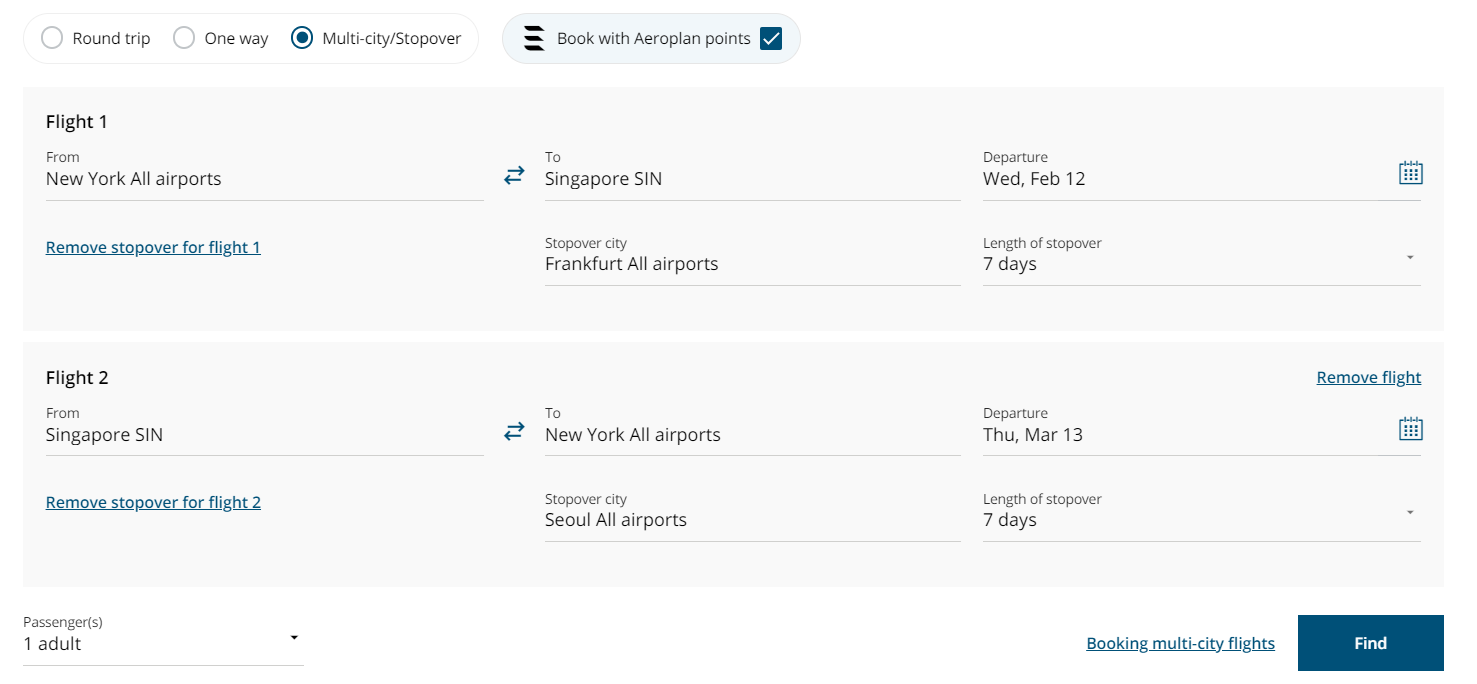Remove stopover for flight 2
This screenshot has height=684, width=1477.
pos(153,502)
